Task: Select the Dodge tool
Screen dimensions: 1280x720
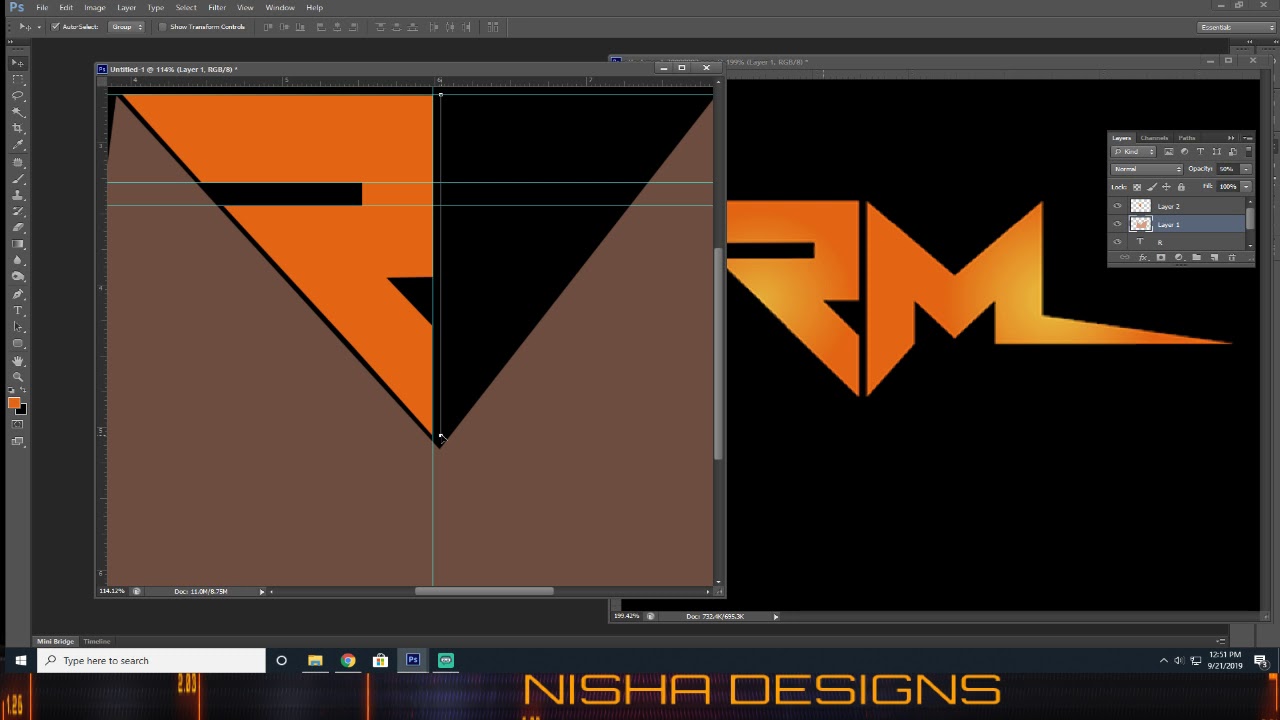Action: point(18,276)
